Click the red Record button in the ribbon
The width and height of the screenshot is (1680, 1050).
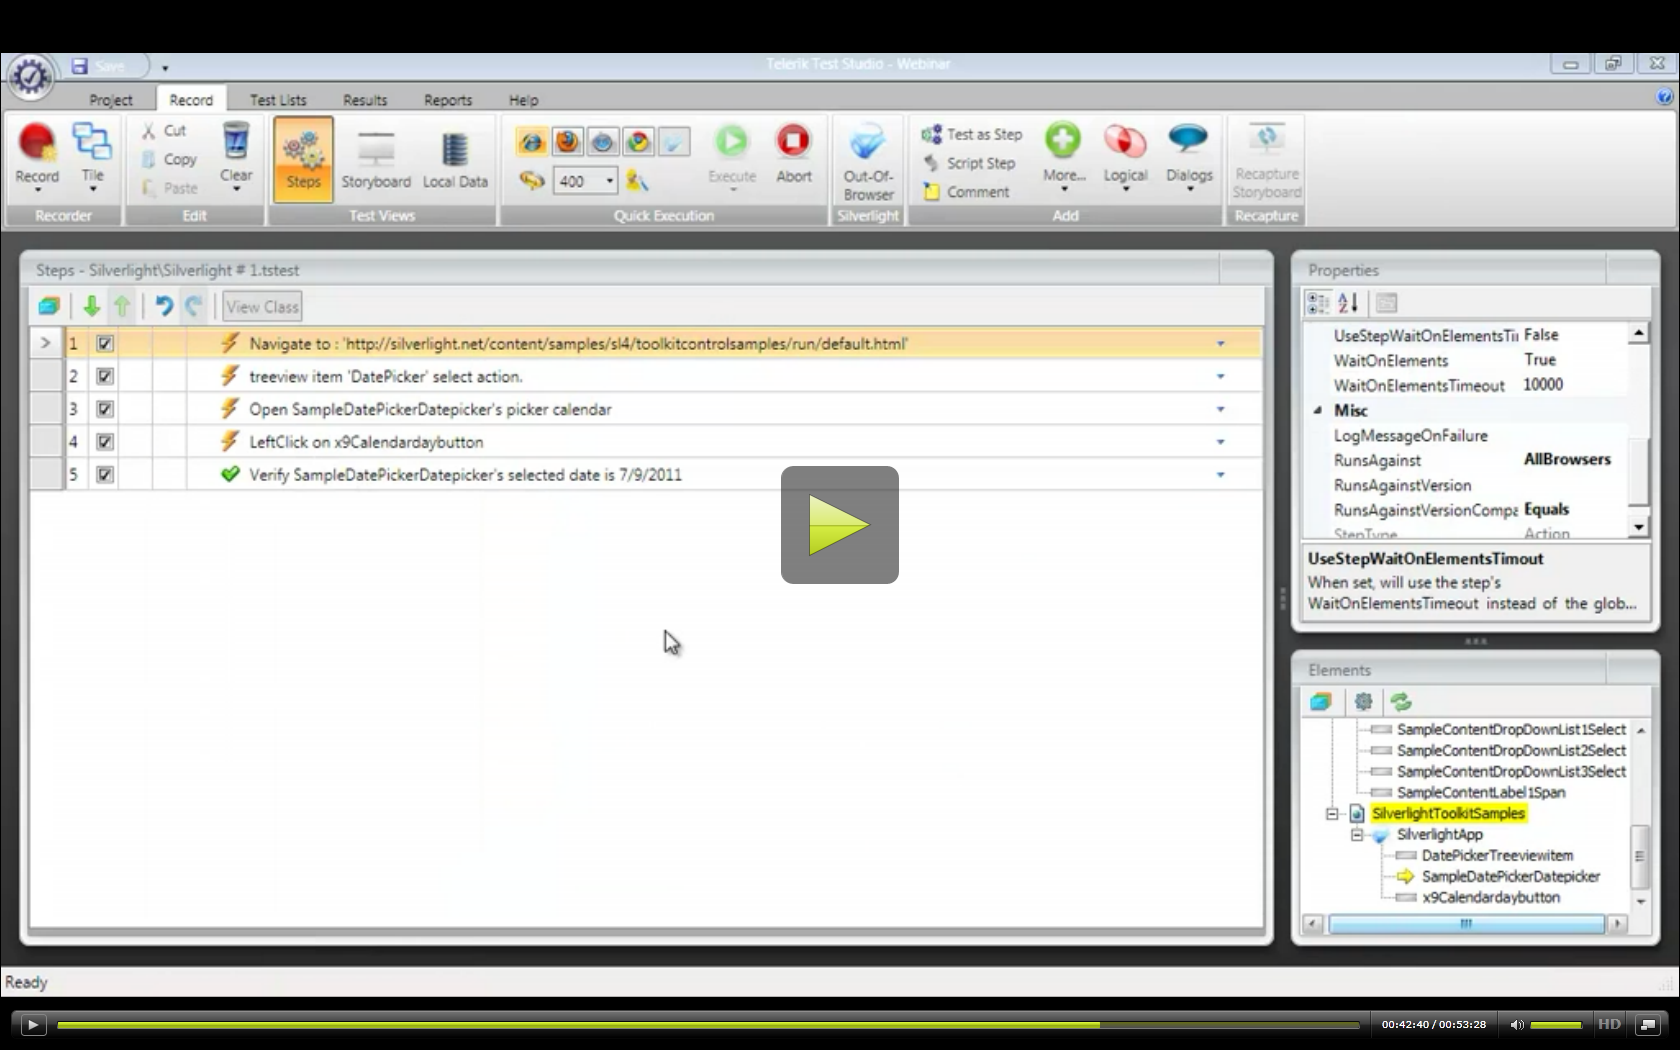[x=37, y=153]
